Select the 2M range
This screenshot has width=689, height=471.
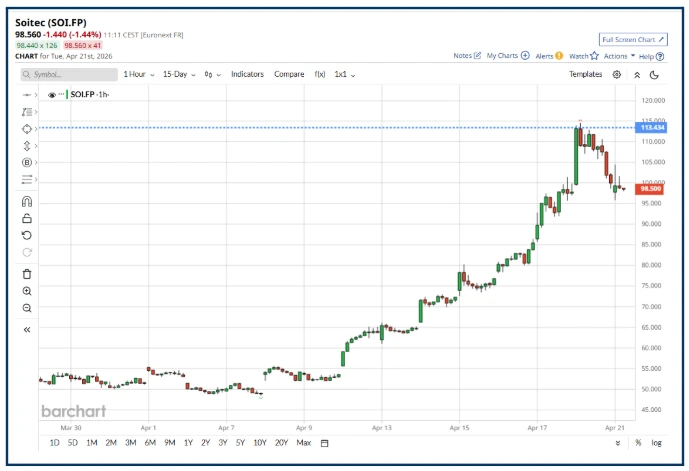point(111,443)
